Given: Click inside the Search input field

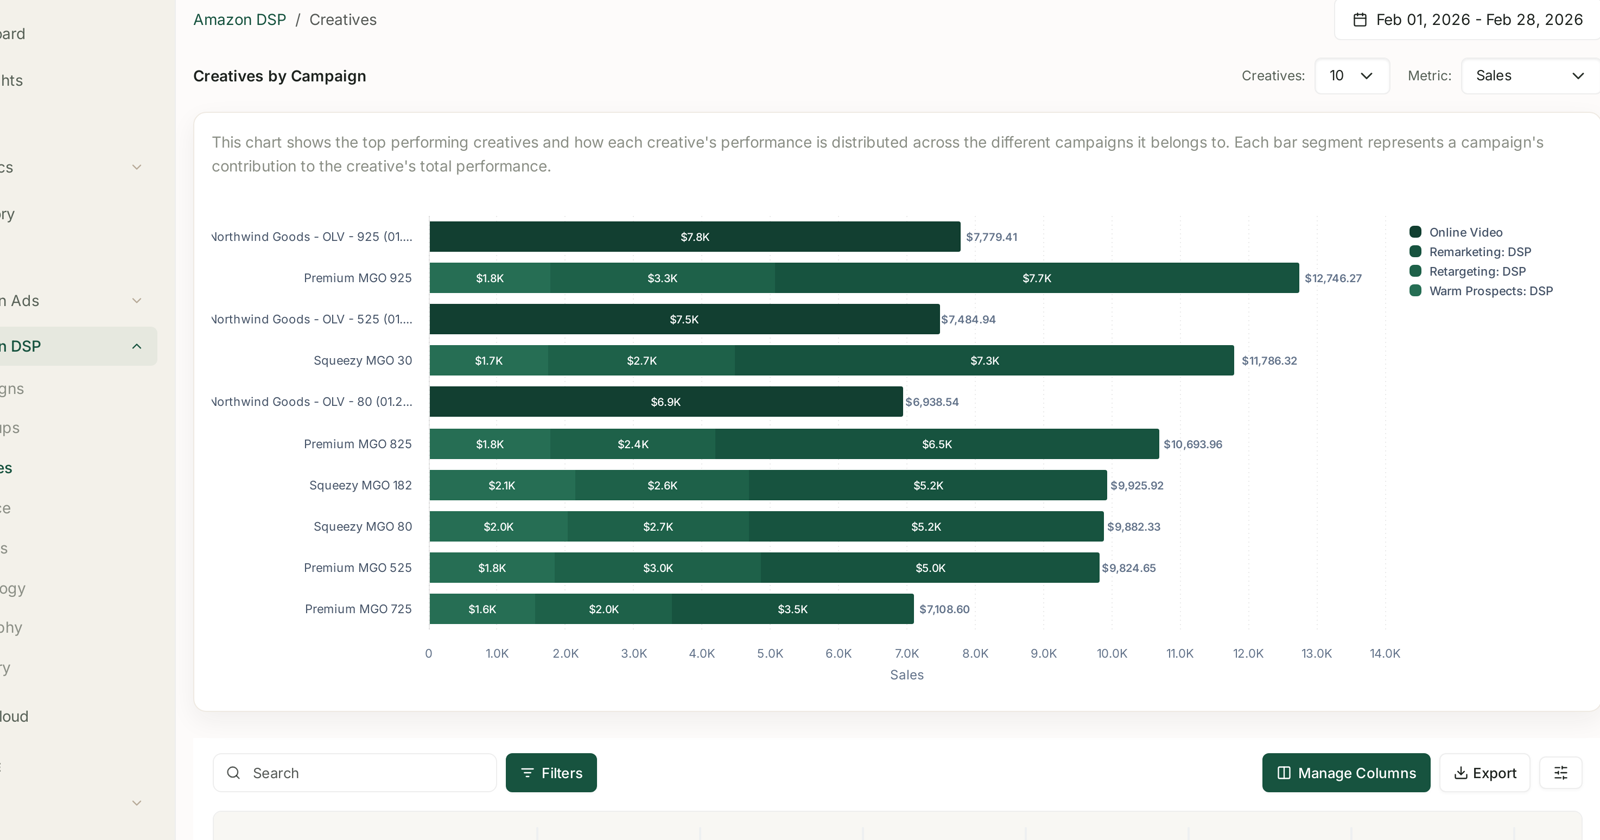Looking at the screenshot, I should tap(355, 773).
